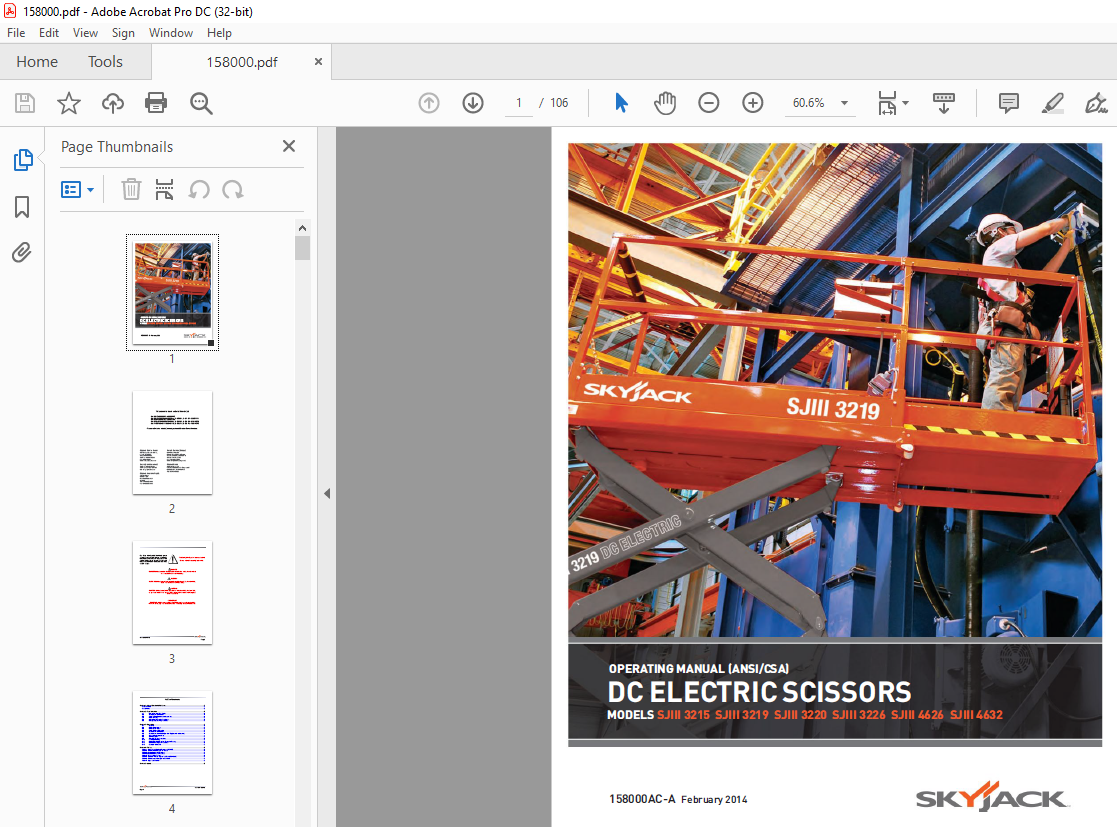Click the '/ 106' total pages text

(x=554, y=103)
